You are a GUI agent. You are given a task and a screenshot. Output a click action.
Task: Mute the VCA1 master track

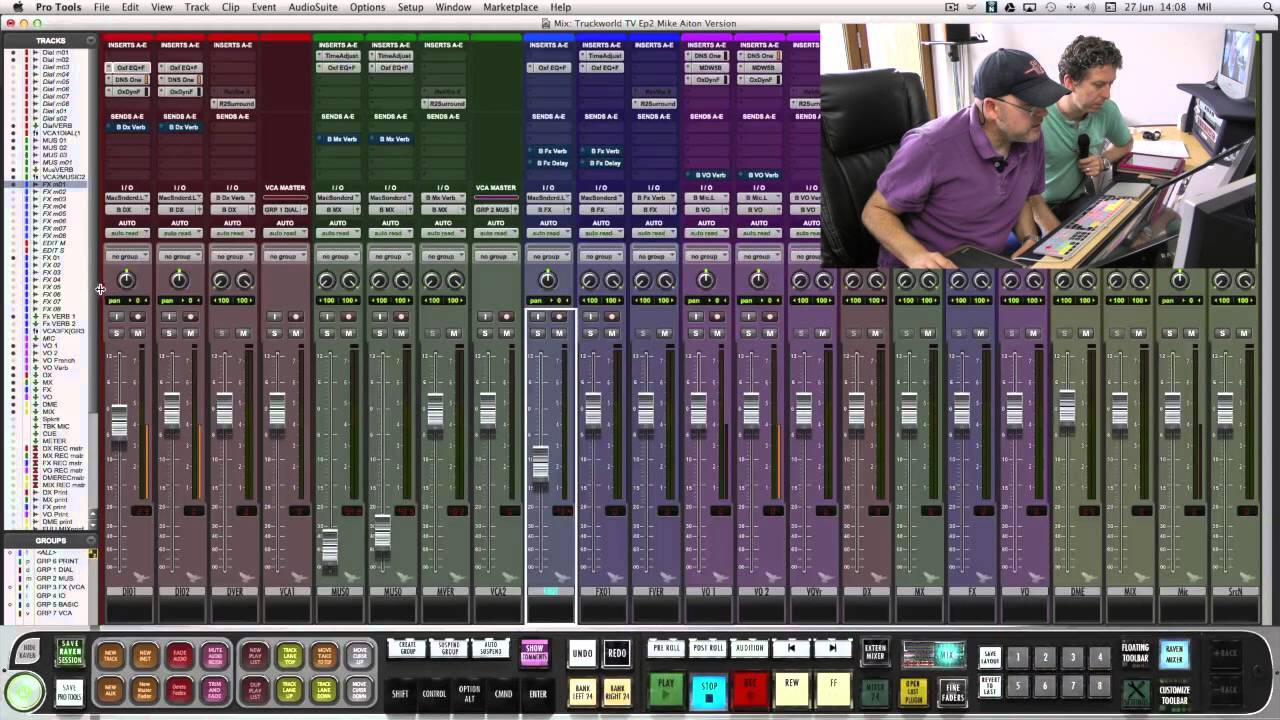click(x=295, y=333)
